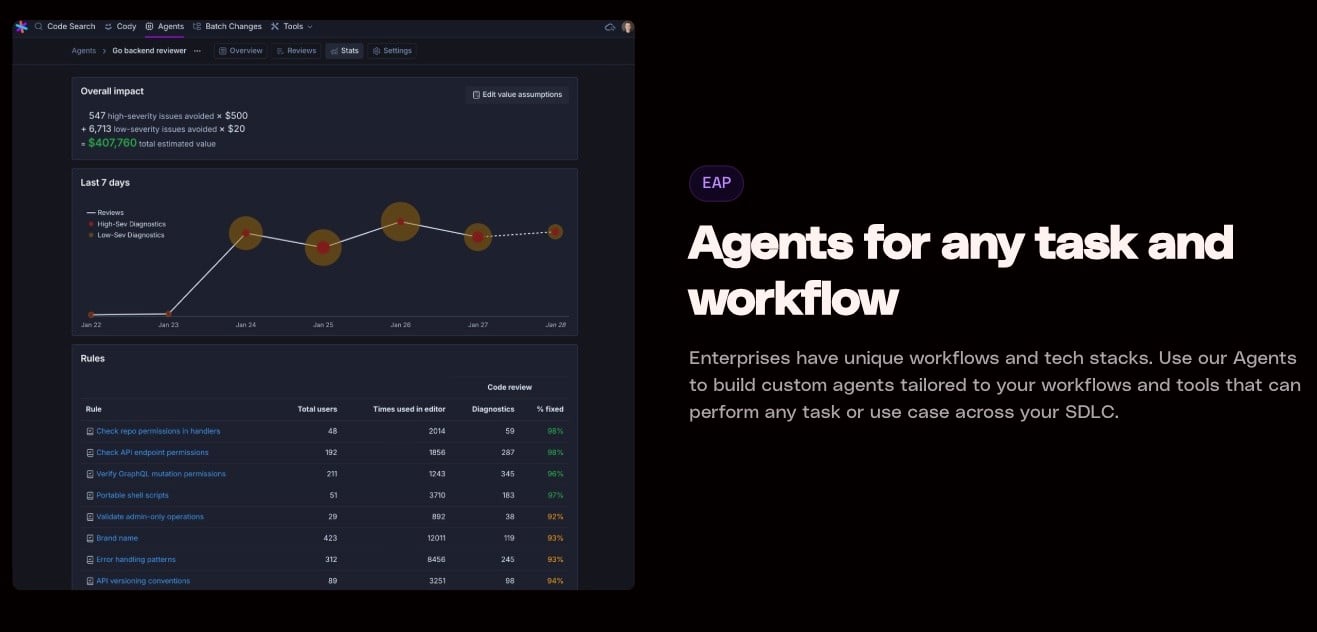The image size is (1317, 632).
Task: Click the Jan 26 data point on the chart
Action: click(400, 221)
